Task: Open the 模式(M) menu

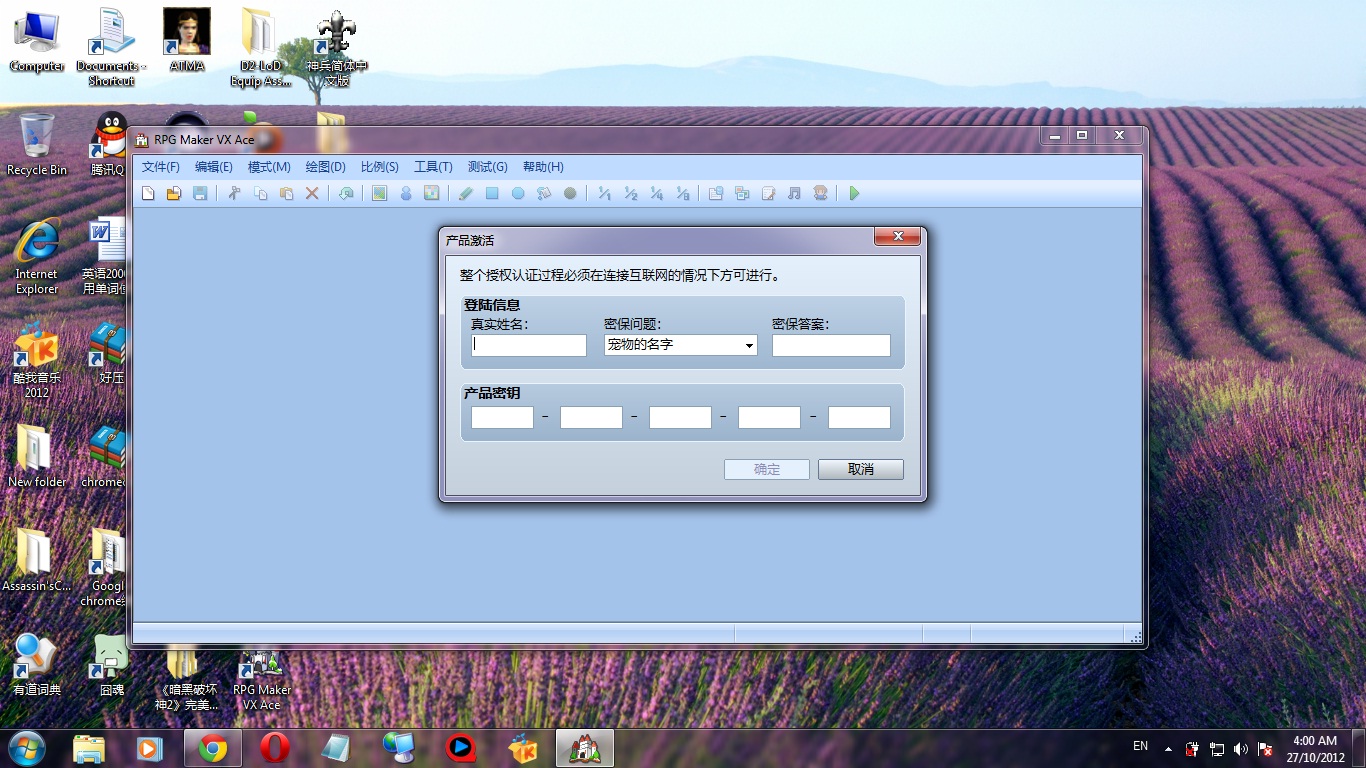Action: click(269, 167)
